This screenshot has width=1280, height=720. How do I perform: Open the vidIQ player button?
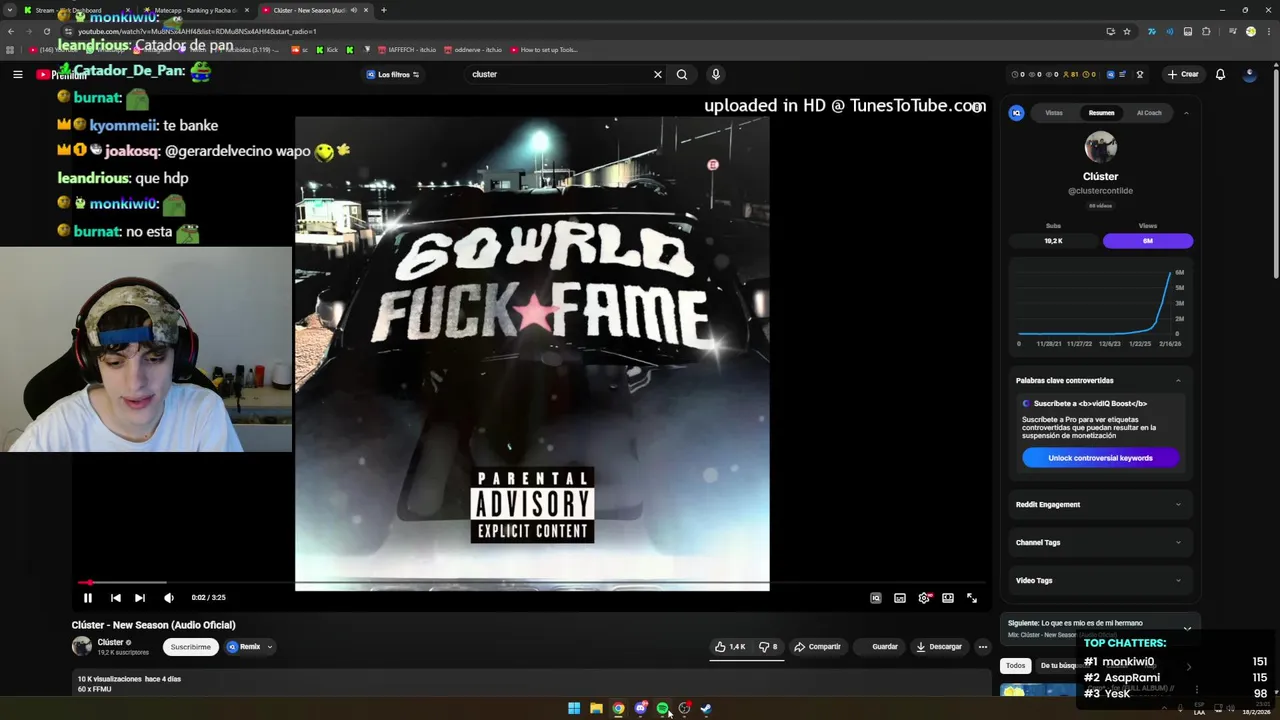(x=876, y=598)
